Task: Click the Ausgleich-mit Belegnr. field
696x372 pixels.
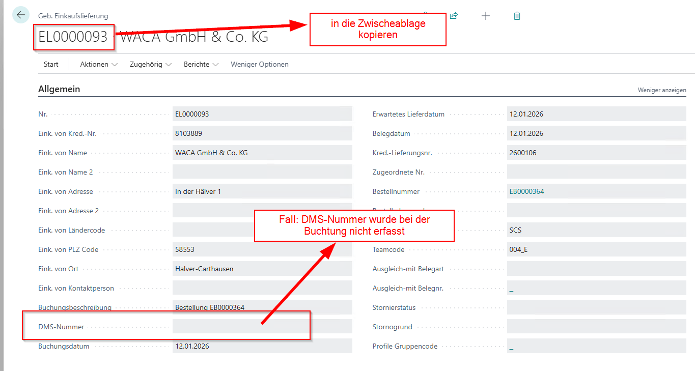Action: [596, 288]
